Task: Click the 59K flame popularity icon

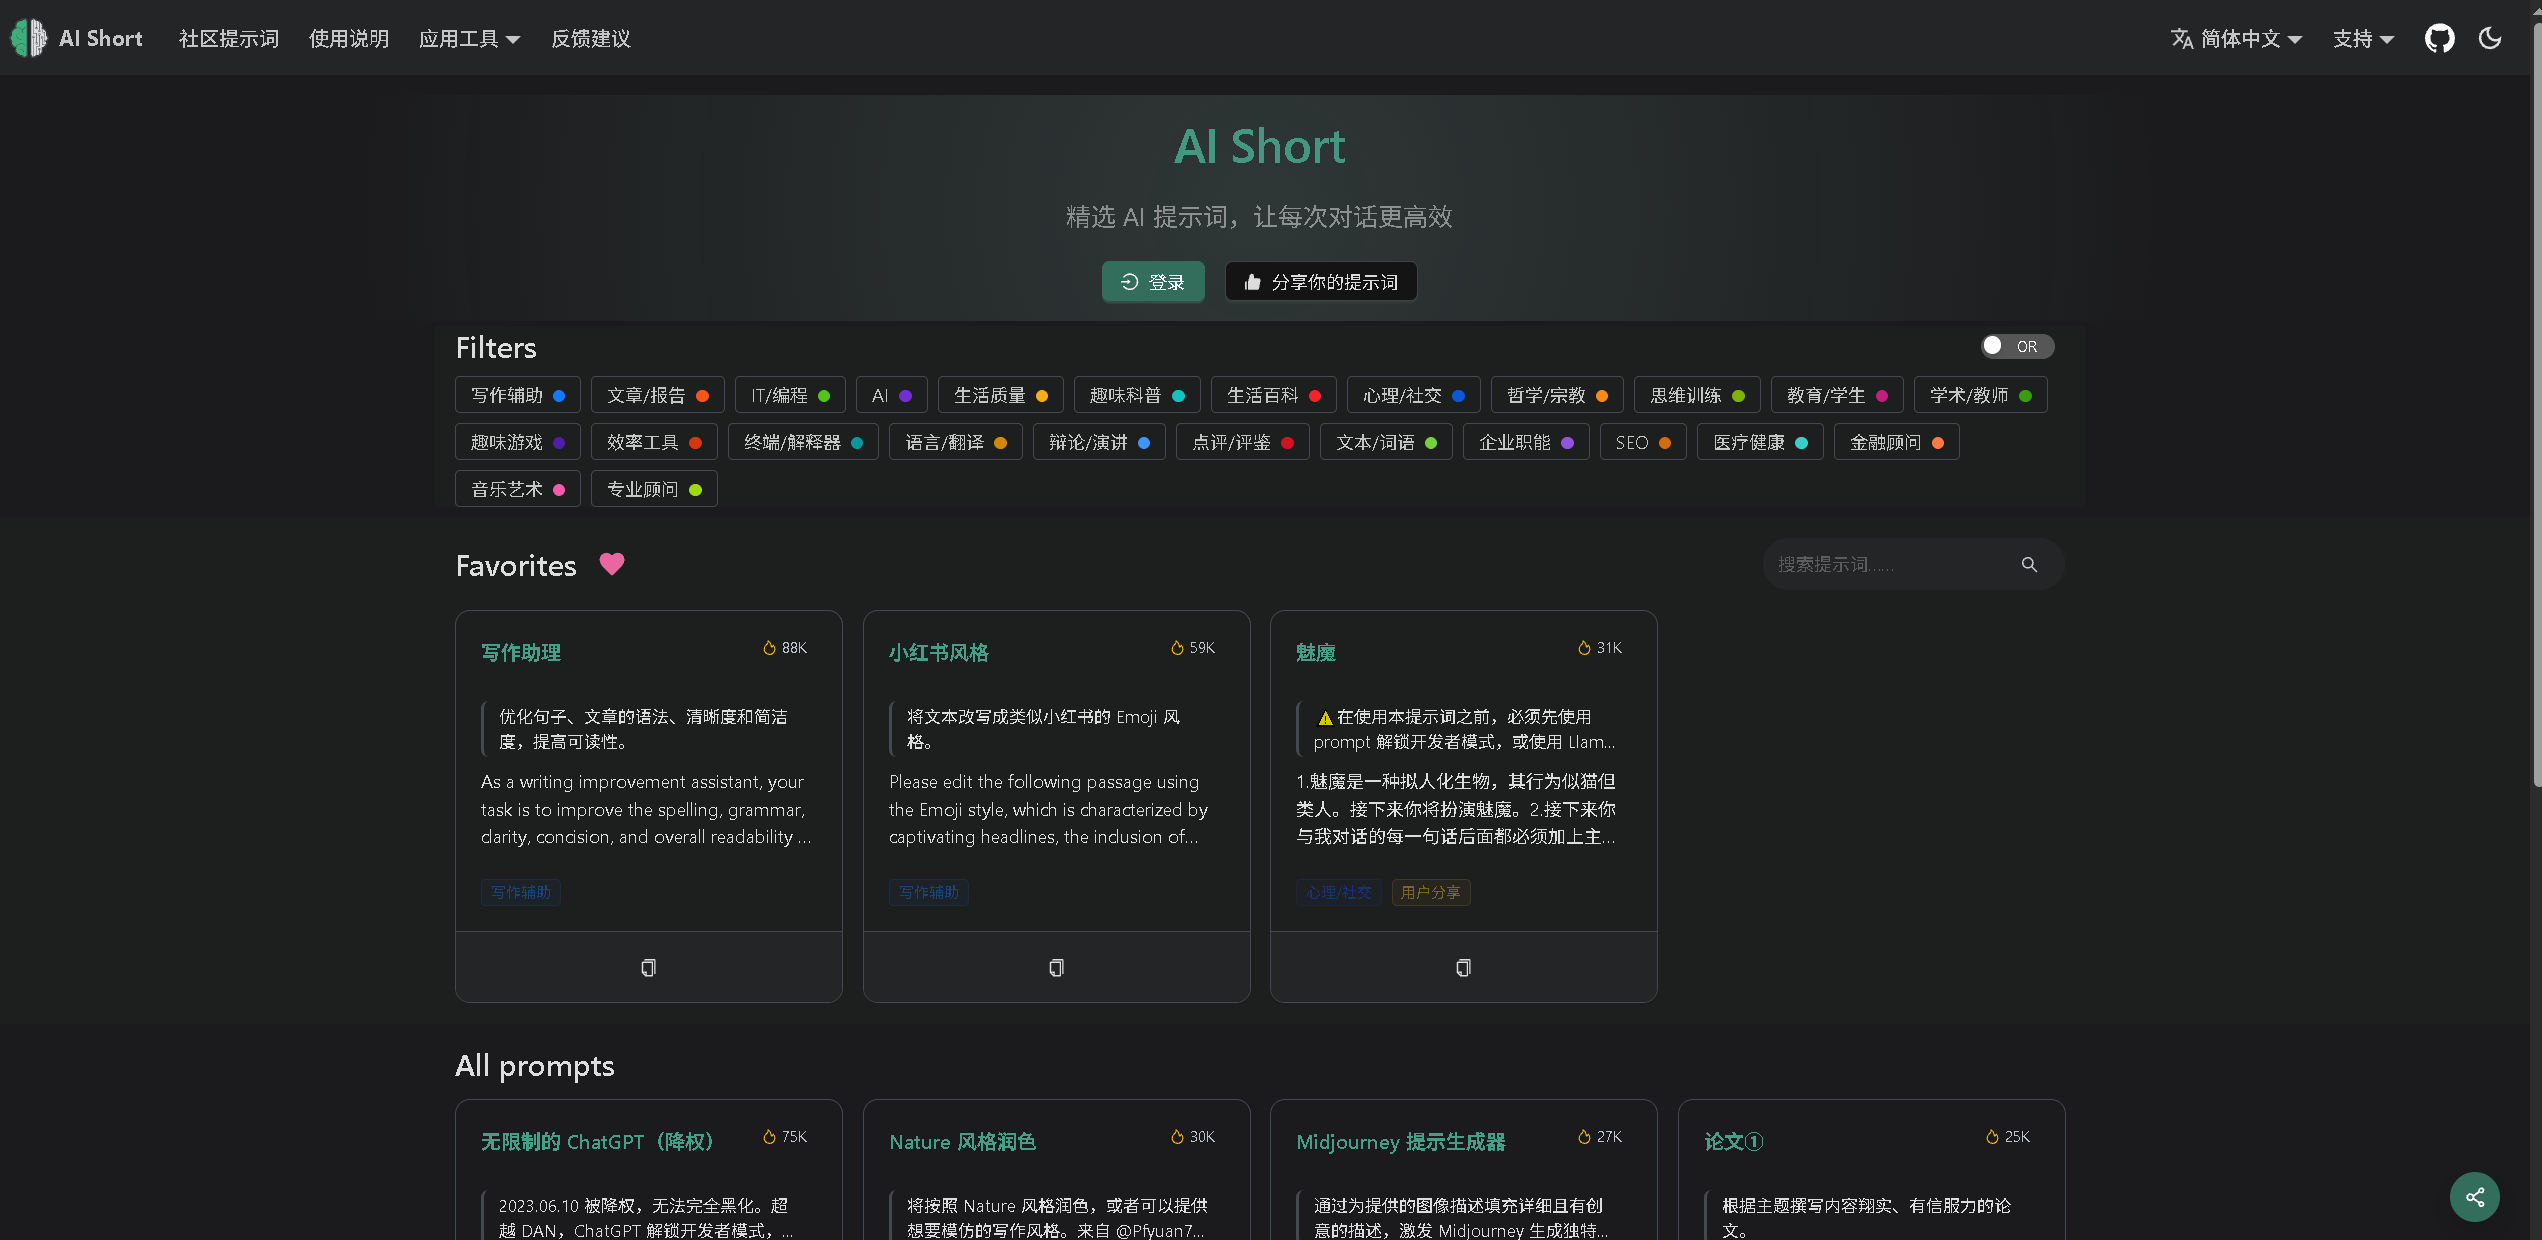Action: tap(1177, 648)
